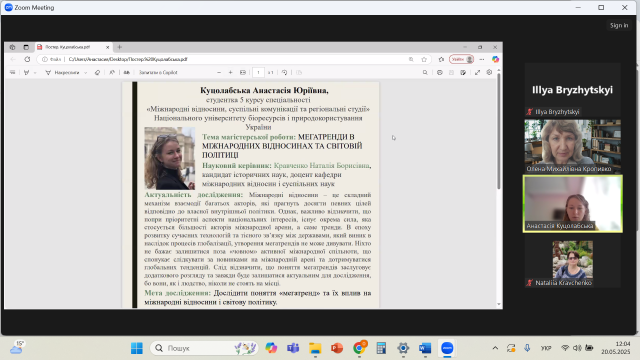Image resolution: width=640 pixels, height=360 pixels.
Task: Click the browser back arrow
Action: pyautogui.click(x=13, y=59)
